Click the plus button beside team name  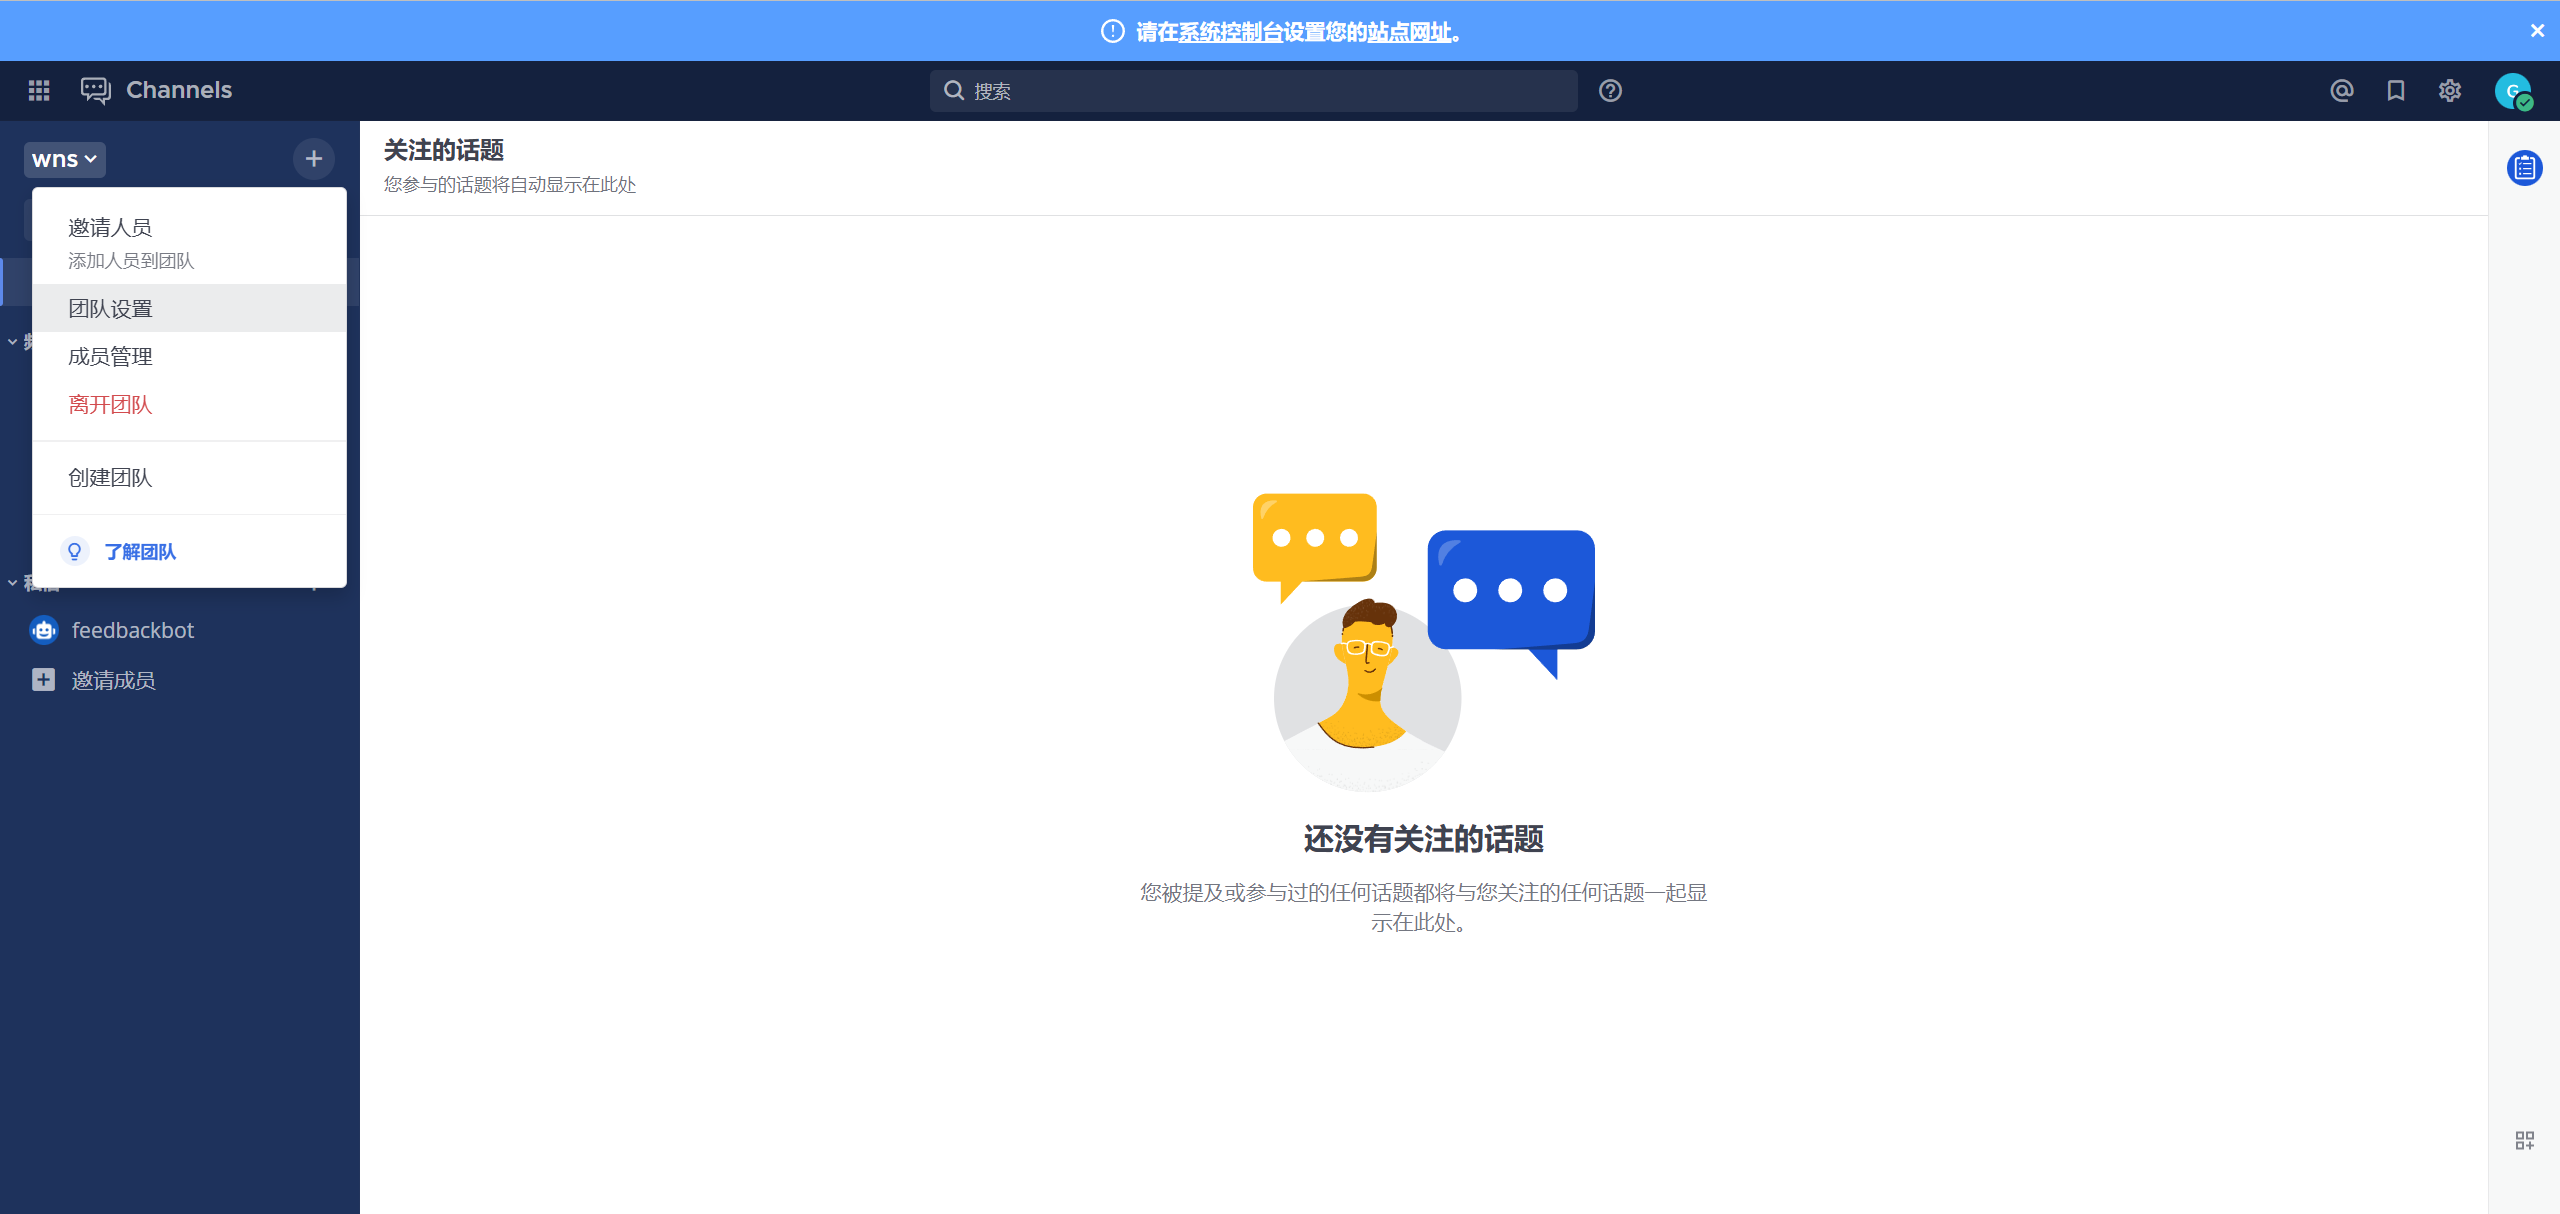tap(313, 158)
